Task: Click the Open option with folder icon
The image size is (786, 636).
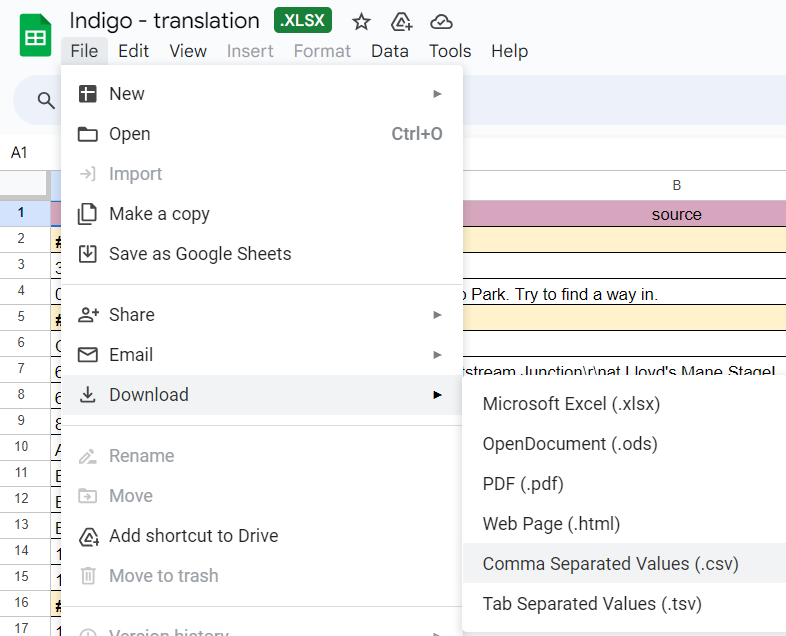Action: (x=129, y=134)
